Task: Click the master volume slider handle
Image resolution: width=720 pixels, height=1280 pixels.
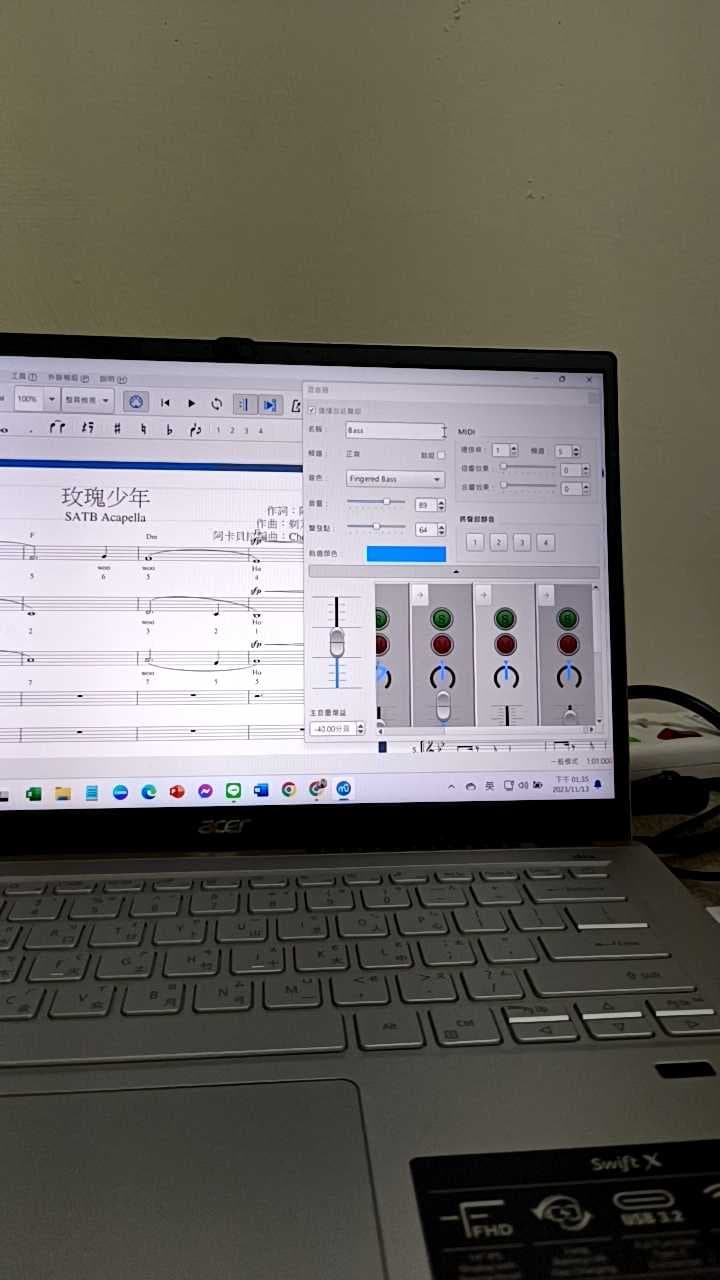Action: tap(337, 641)
